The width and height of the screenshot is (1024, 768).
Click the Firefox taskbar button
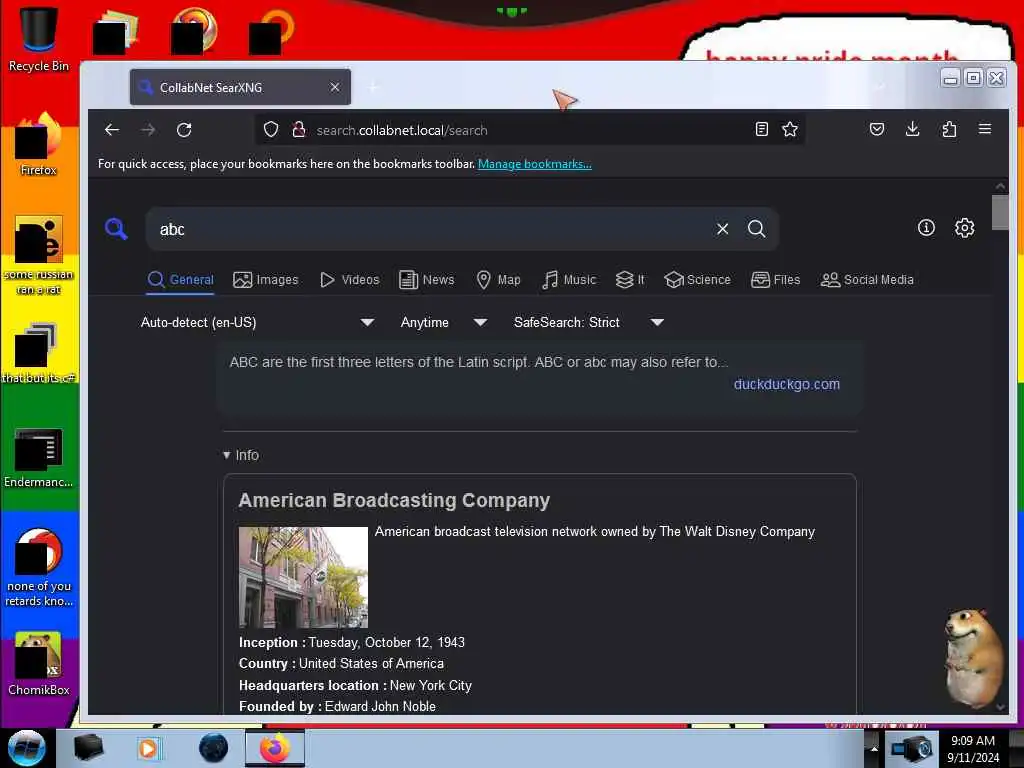(x=275, y=748)
